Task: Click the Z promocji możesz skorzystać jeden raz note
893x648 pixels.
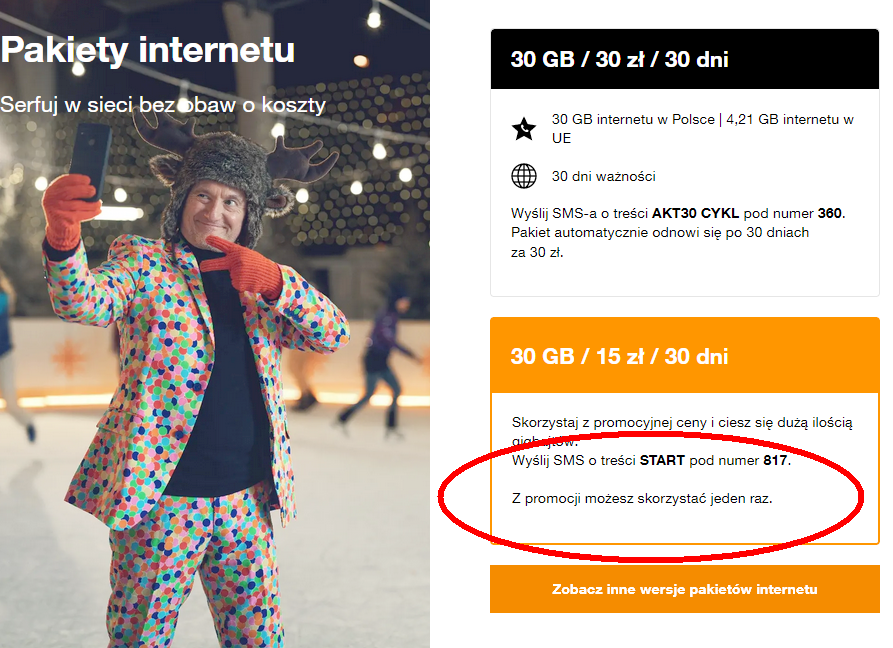Action: (642, 497)
